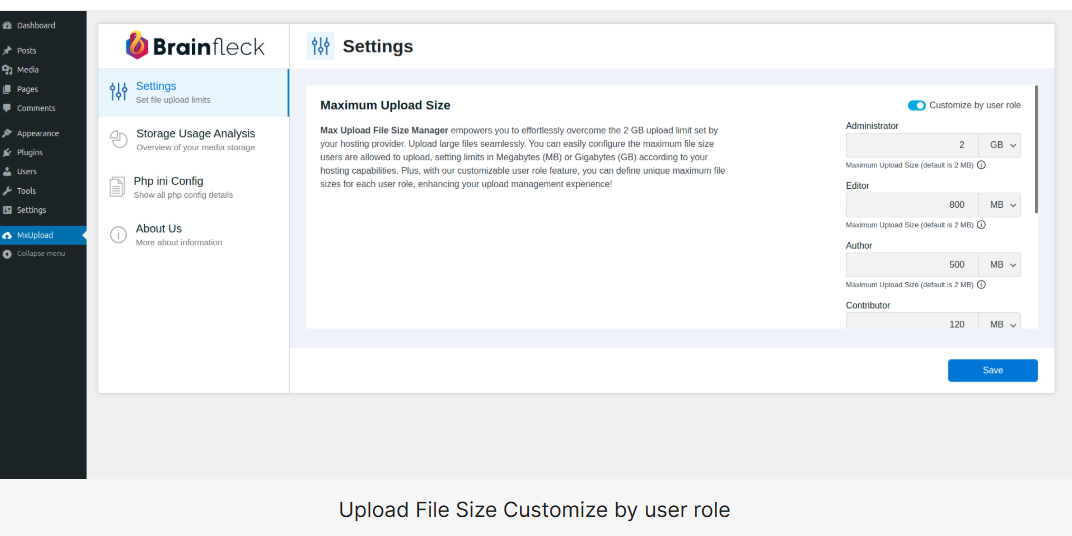The image size is (1072, 536).
Task: Open the Dashboard menu item
Action: click(43, 25)
